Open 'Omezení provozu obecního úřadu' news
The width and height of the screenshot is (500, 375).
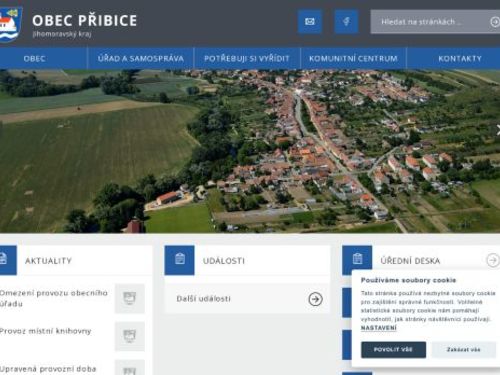[54, 298]
